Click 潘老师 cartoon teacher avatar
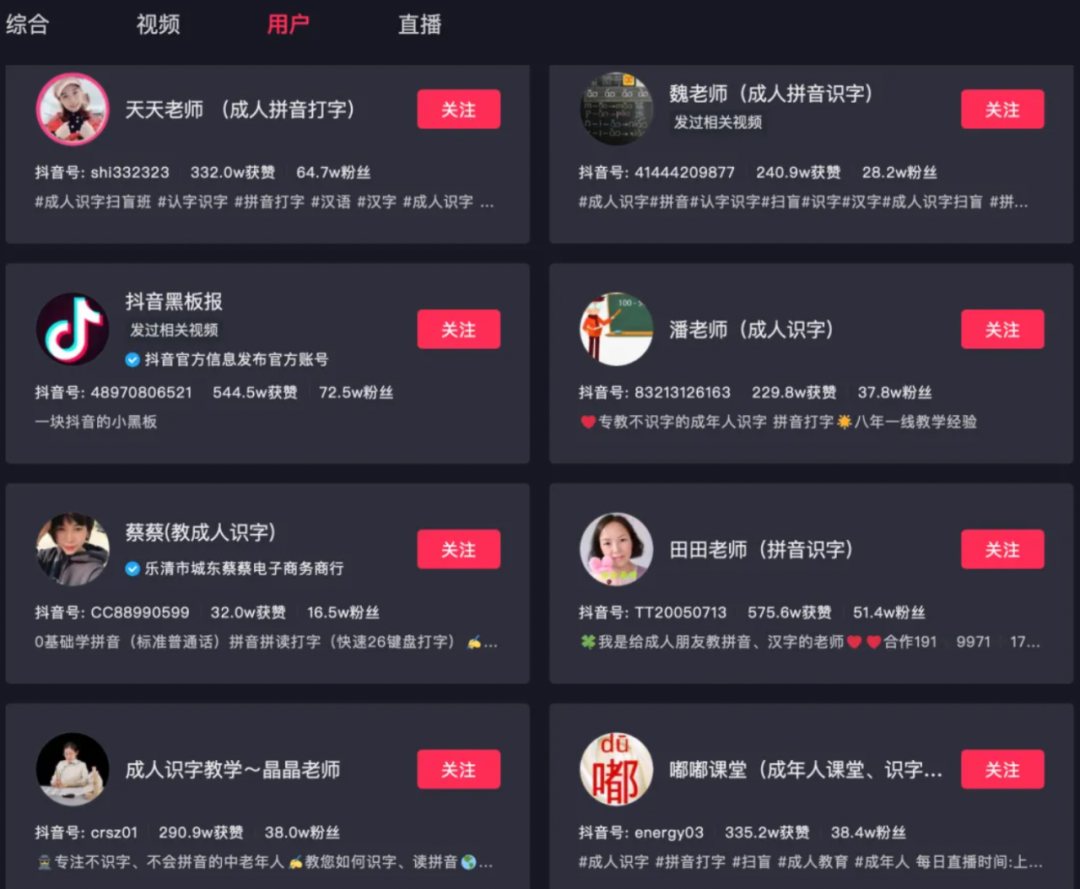Image resolution: width=1080 pixels, height=889 pixels. point(616,329)
